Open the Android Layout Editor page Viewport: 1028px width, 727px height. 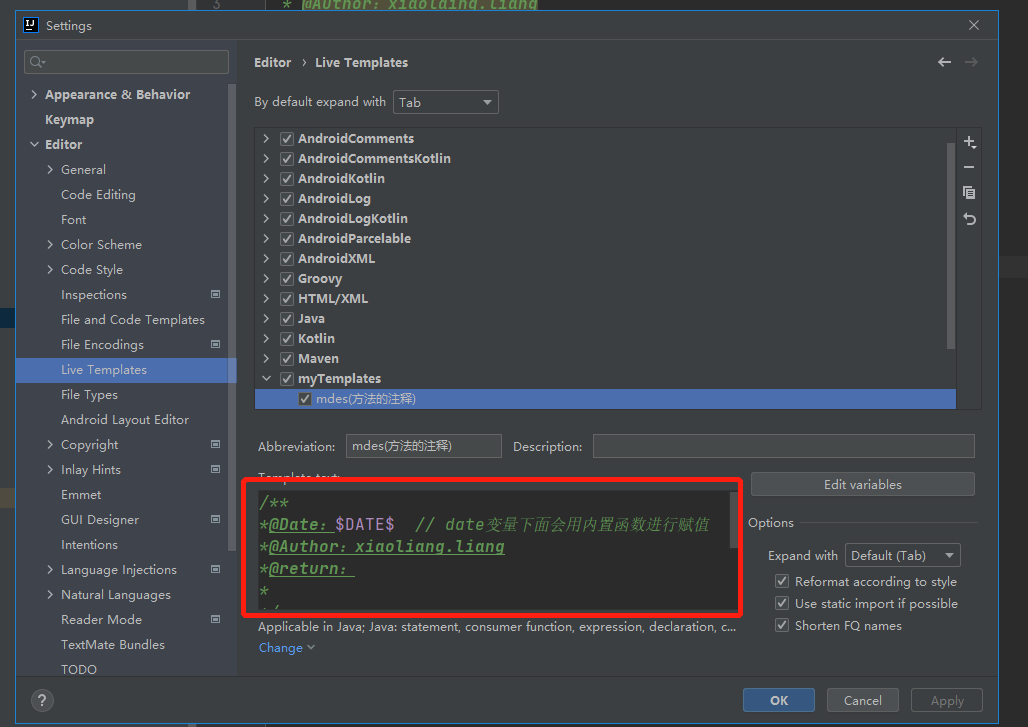point(125,420)
